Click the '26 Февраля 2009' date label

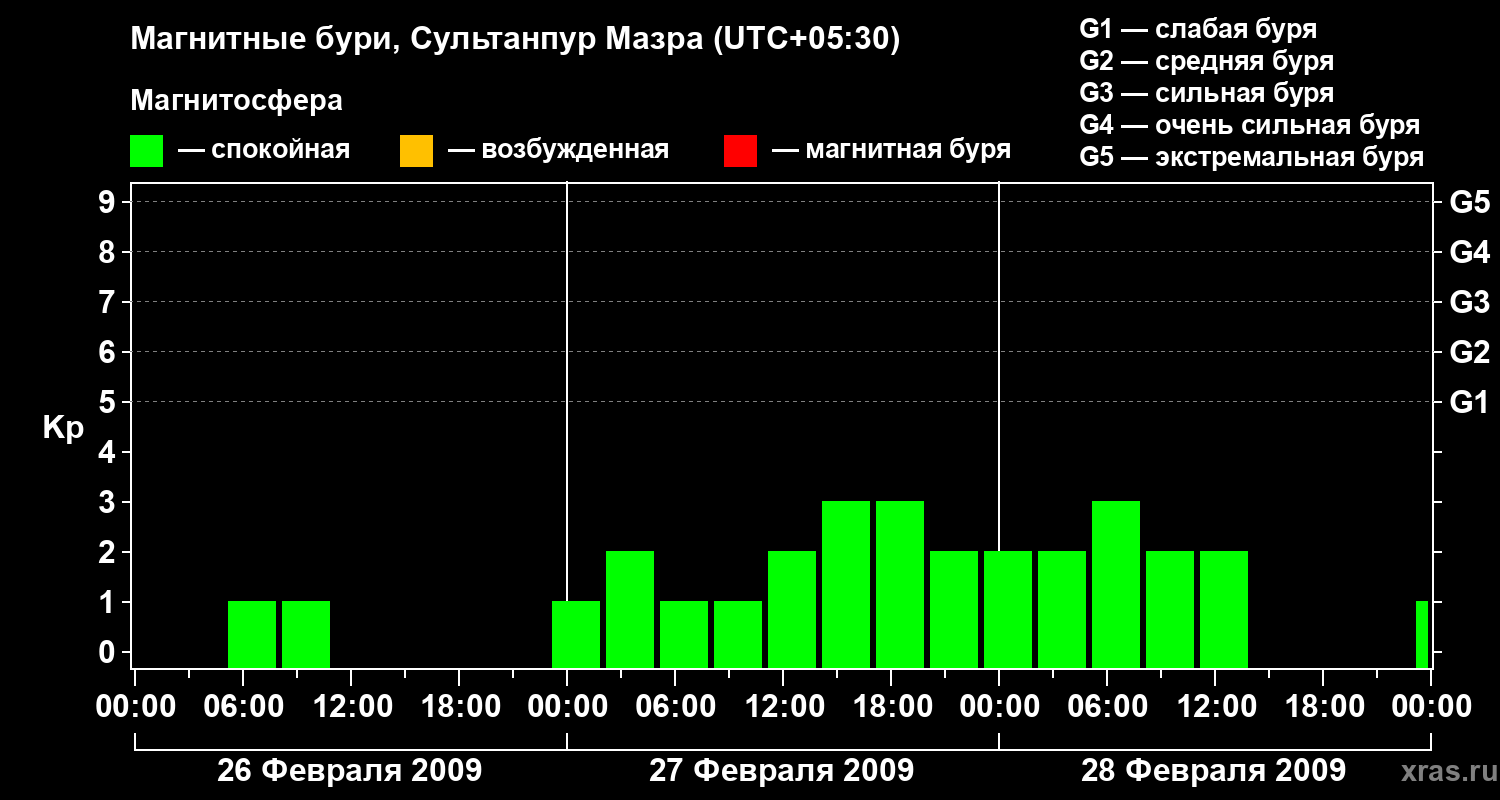click(x=350, y=771)
